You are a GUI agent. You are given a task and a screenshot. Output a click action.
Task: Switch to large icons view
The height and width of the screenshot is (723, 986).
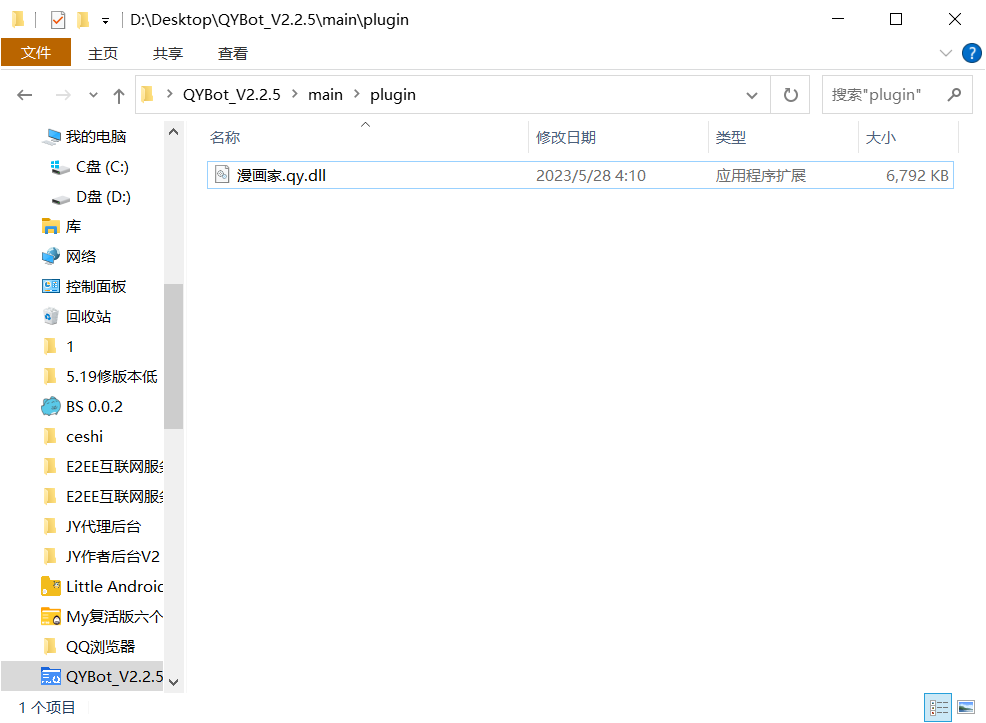pos(965,708)
